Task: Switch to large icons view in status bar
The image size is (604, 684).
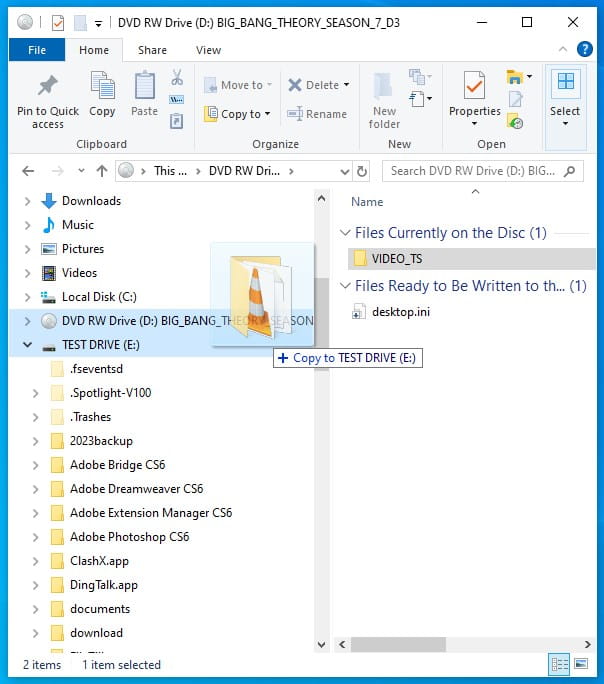Action: coord(580,665)
